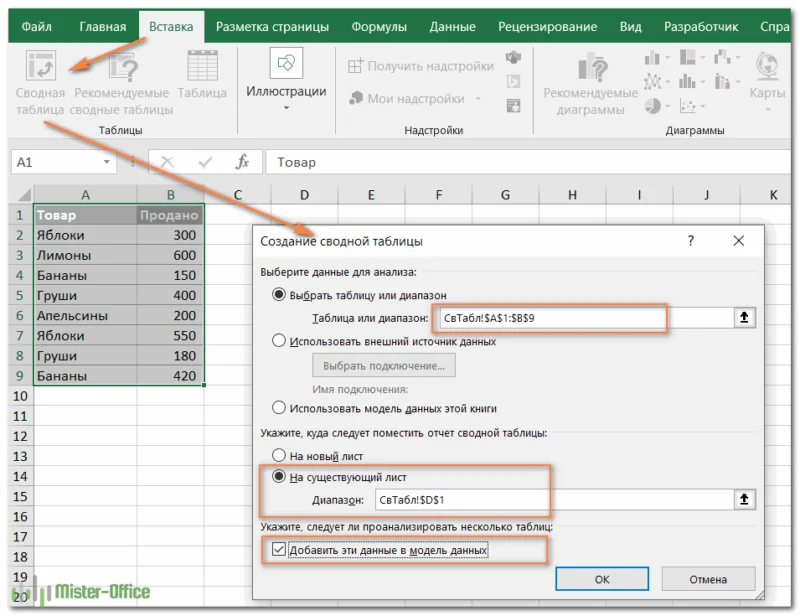Viewport: 800px width, 616px height.
Task: Collapse dialog for Таблица или диапазон field
Action: [x=745, y=318]
